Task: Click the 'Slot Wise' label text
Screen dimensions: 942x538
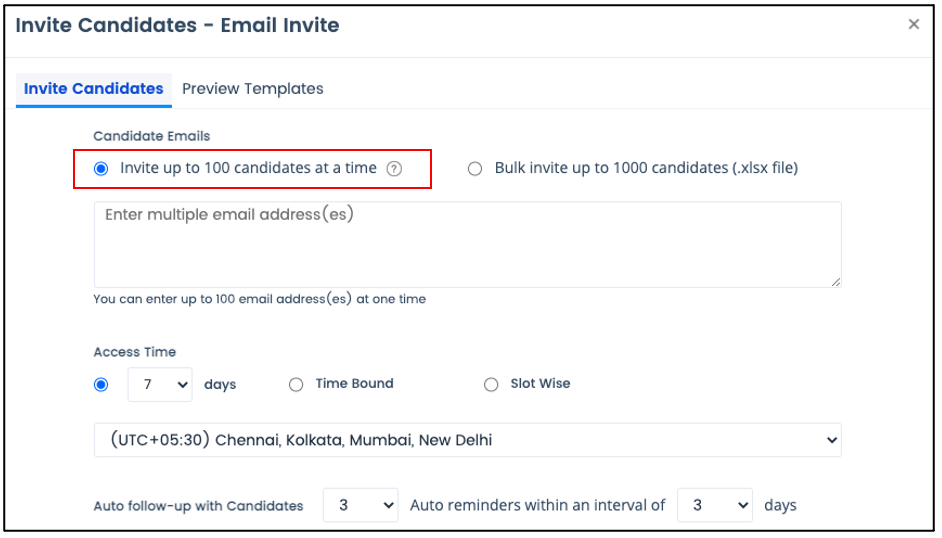Action: (540, 384)
